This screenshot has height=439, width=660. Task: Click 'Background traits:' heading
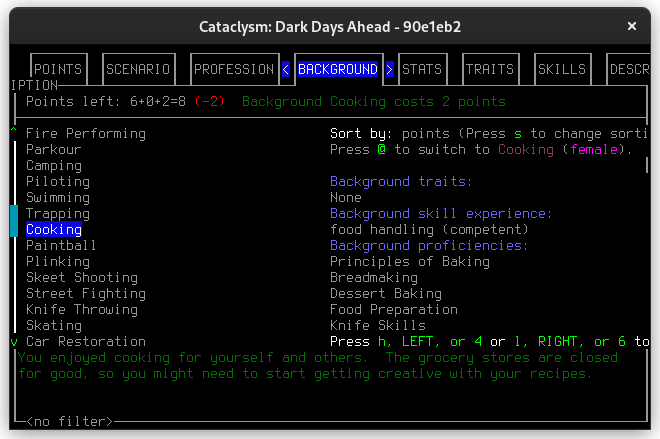click(402, 182)
